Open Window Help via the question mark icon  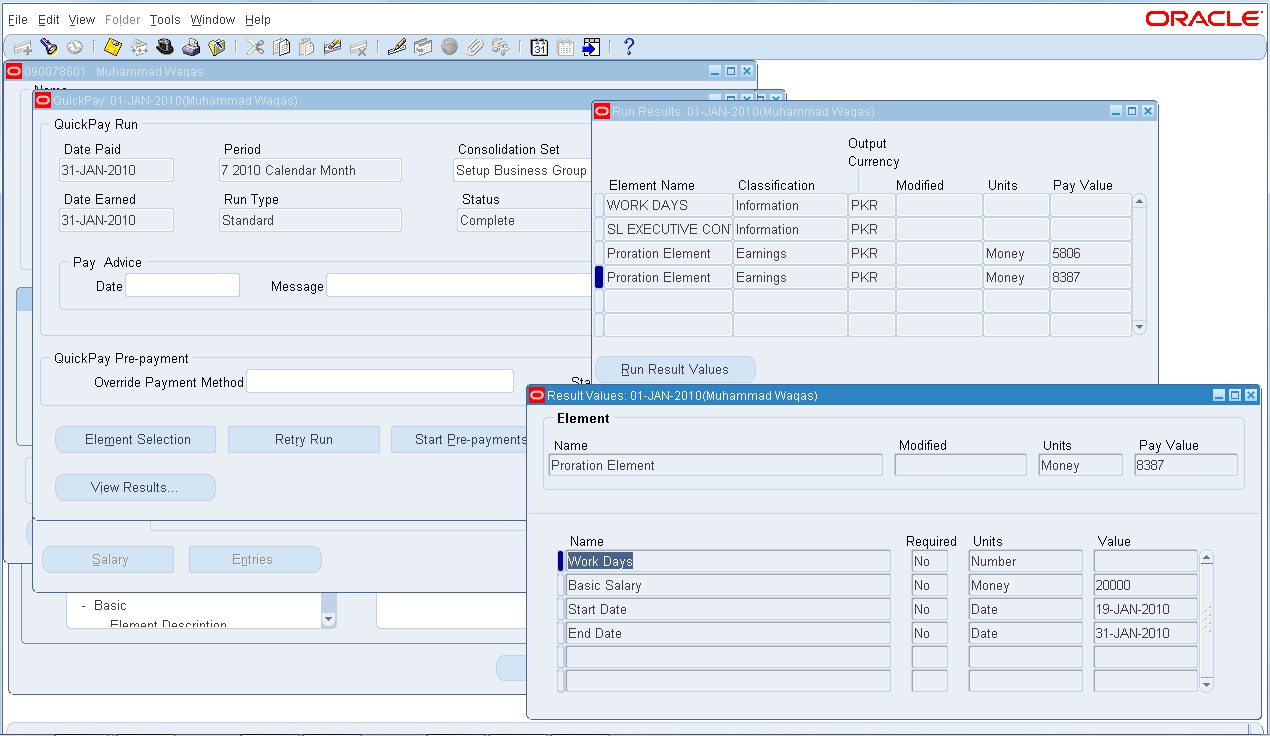629,46
